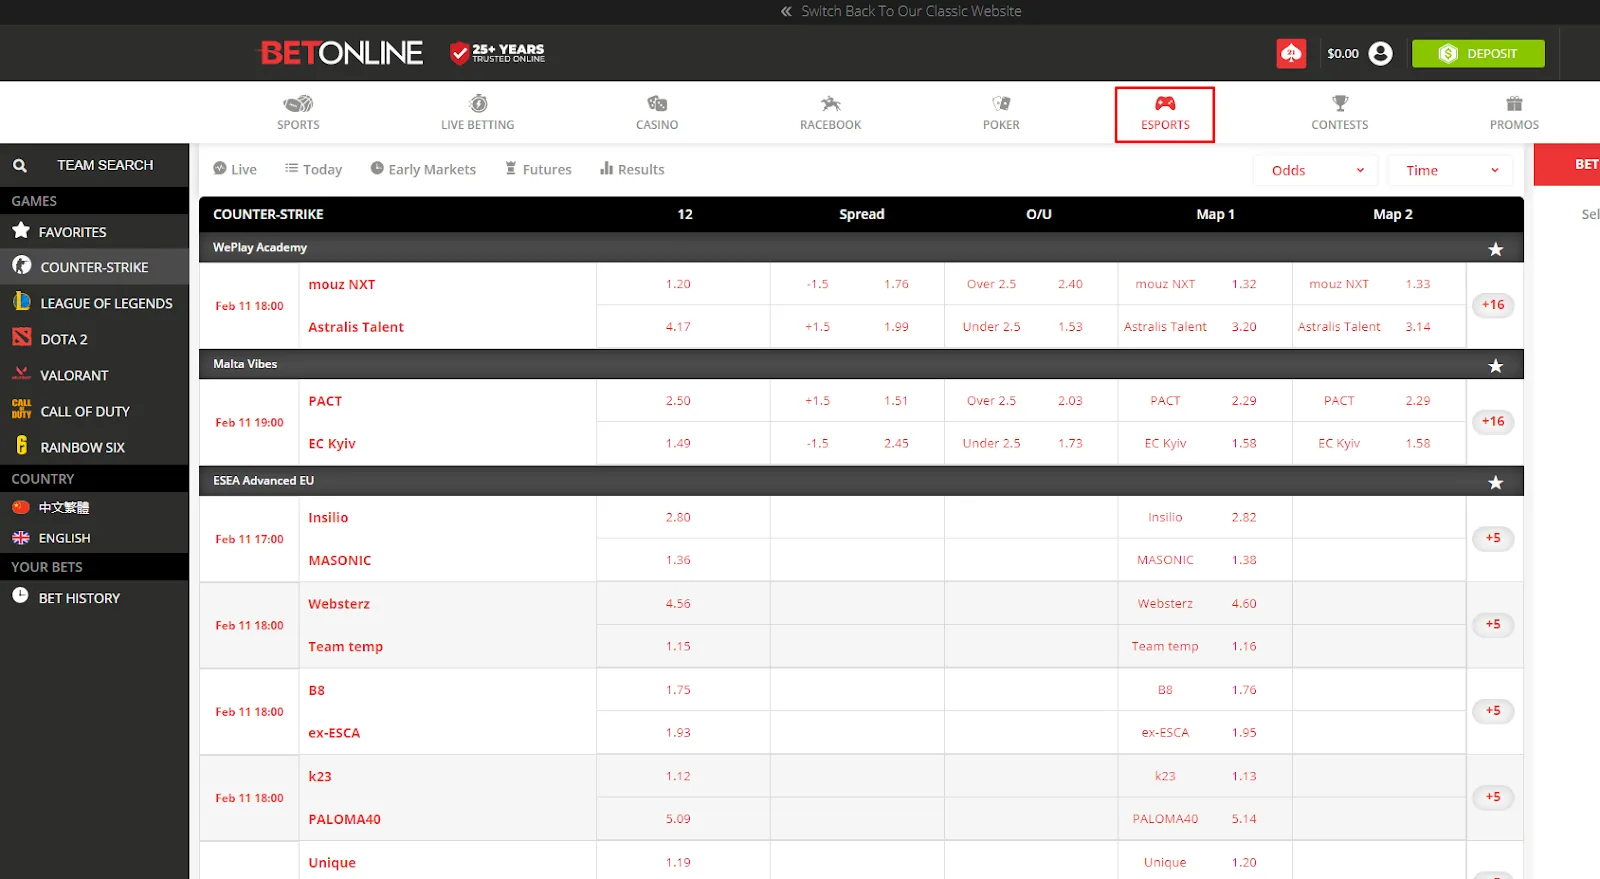Open the Poker cards icon
The width and height of the screenshot is (1600, 879).
point(1001,104)
